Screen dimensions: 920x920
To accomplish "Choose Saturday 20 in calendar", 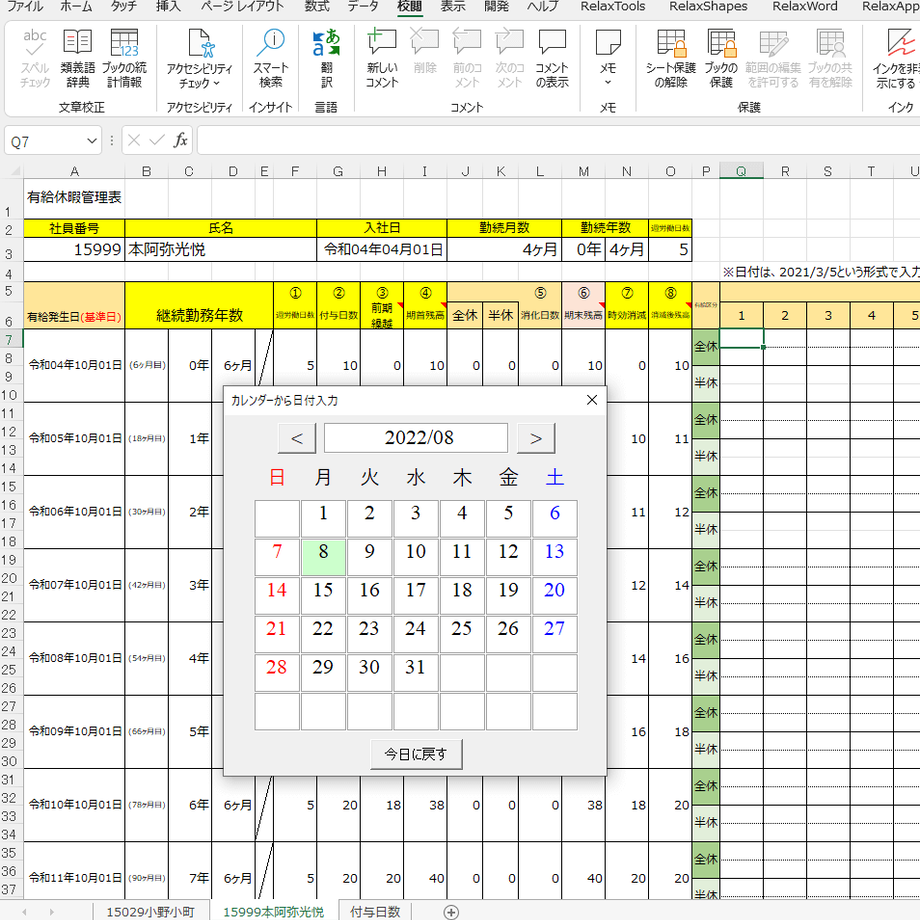I will point(554,595).
